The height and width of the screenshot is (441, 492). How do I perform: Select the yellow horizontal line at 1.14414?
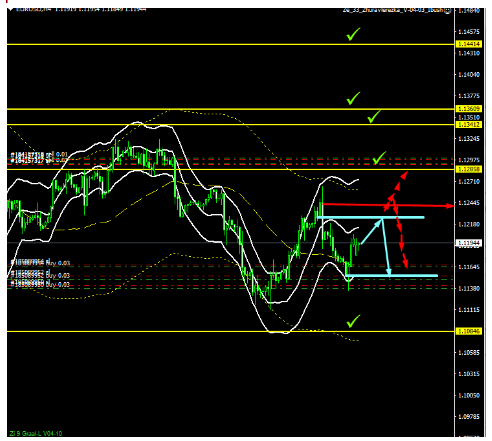(231, 44)
